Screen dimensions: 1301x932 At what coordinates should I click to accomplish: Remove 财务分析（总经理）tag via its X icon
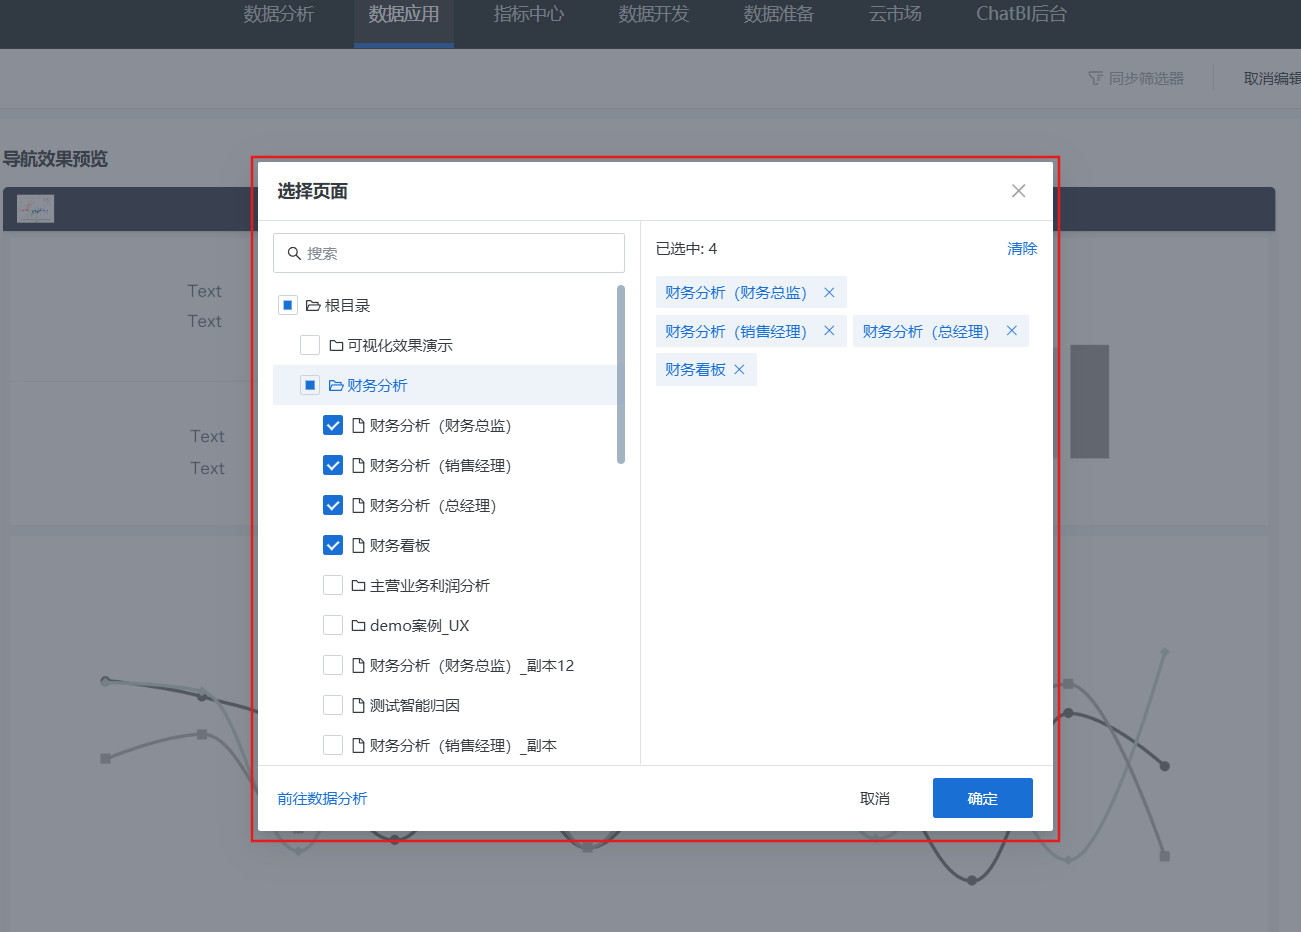click(x=1011, y=331)
